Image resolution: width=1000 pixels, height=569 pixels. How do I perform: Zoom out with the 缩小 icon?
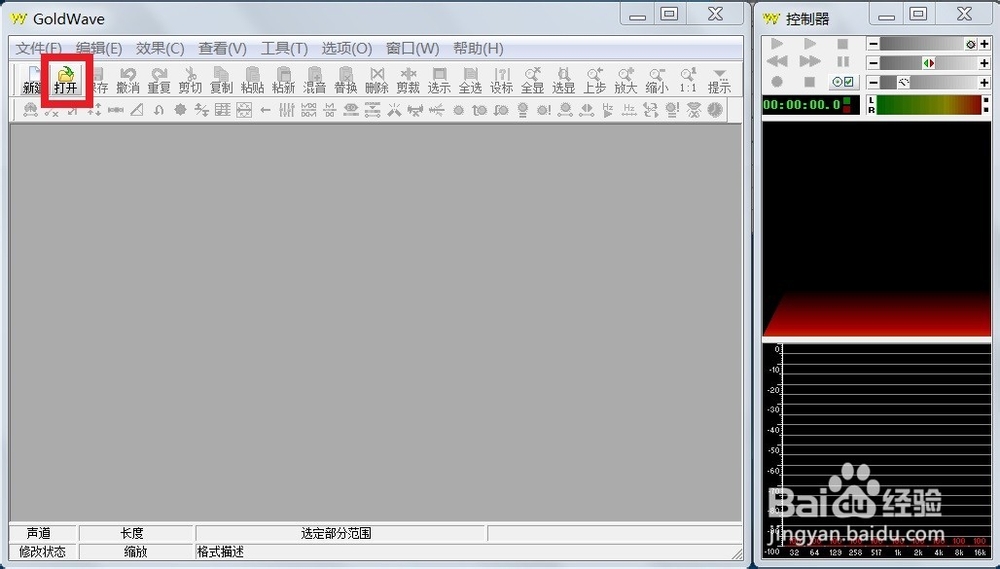click(x=657, y=80)
